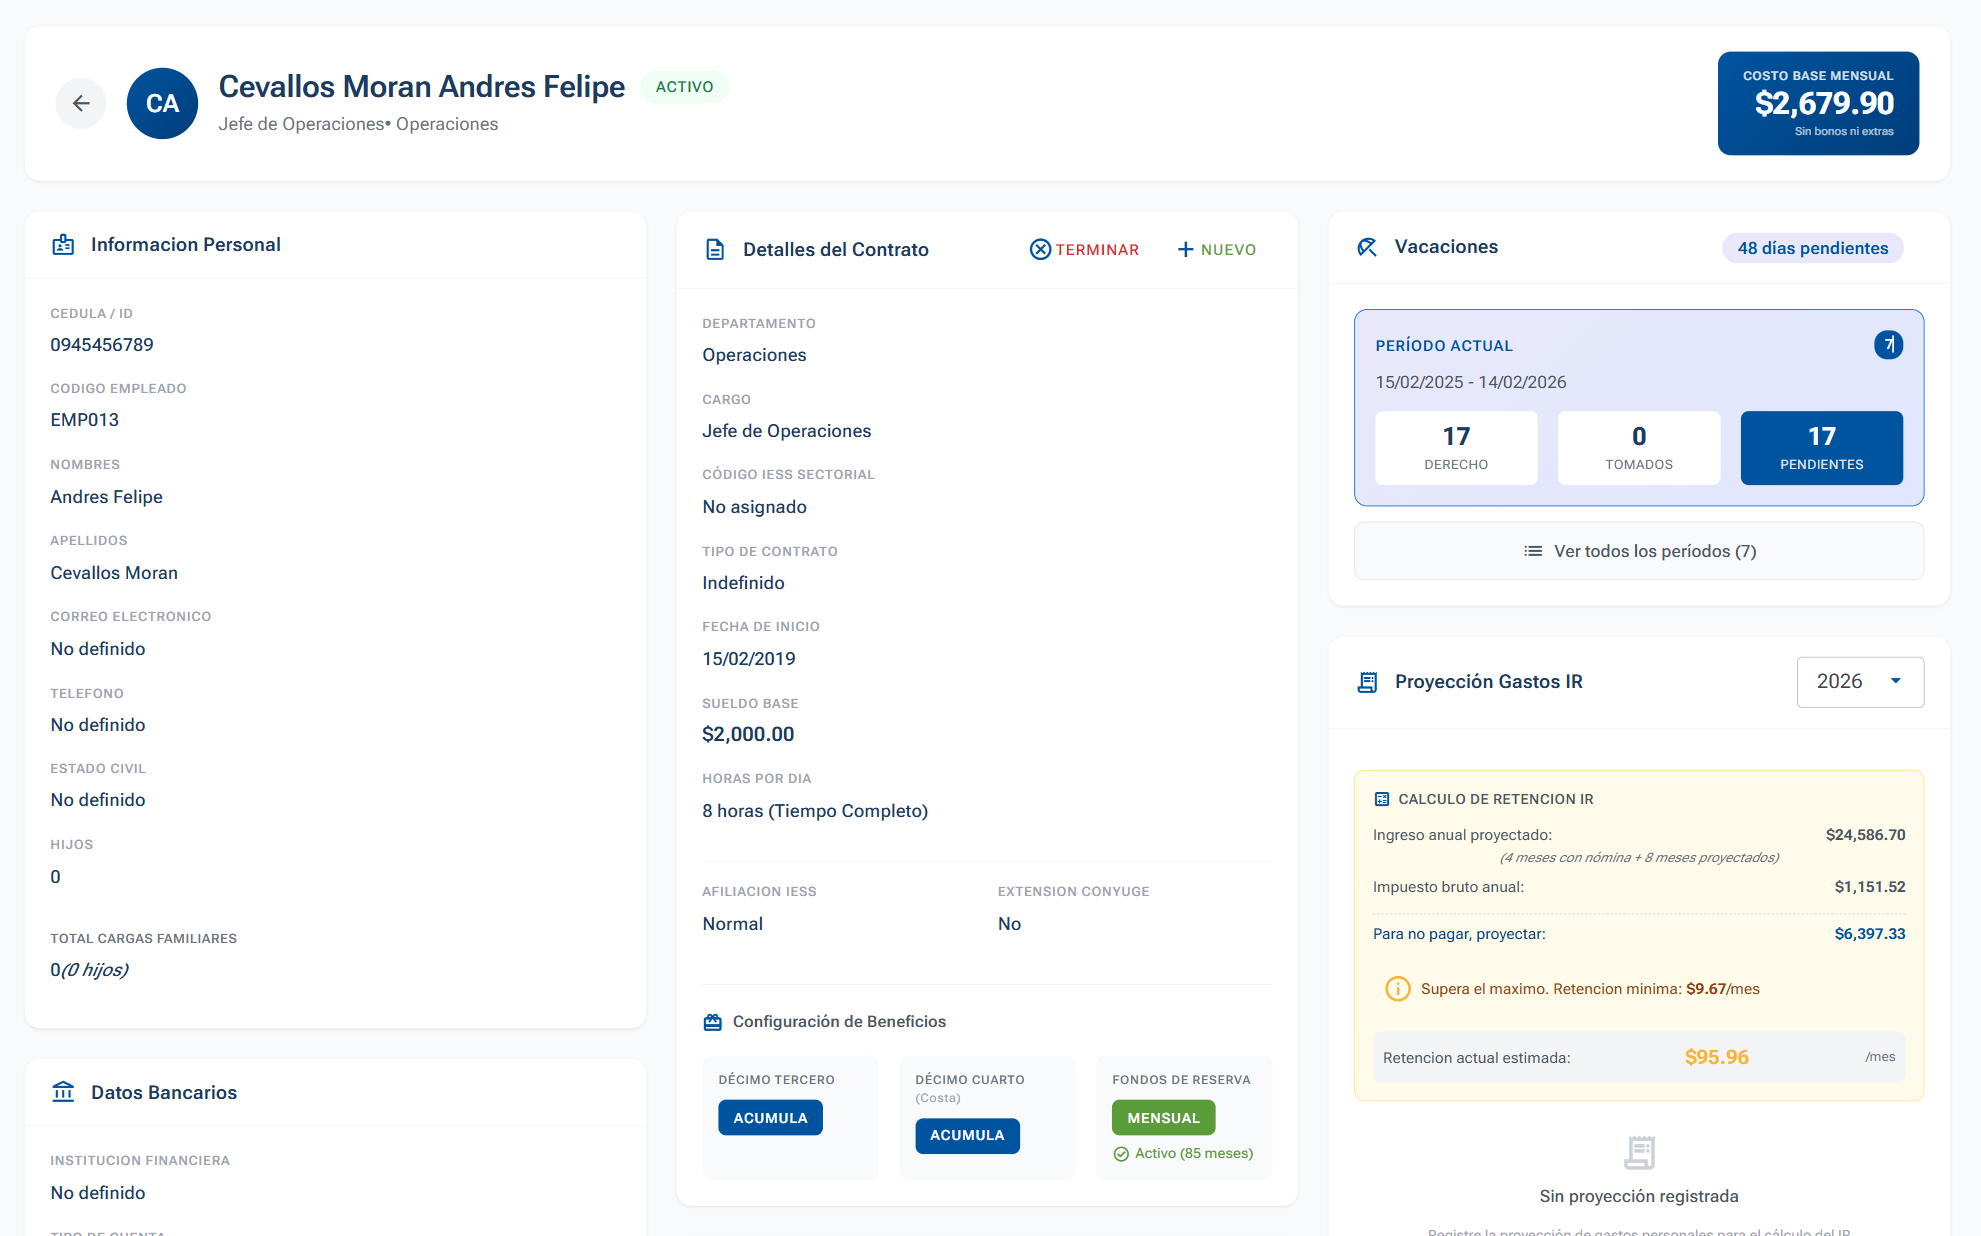Click the CA avatar circle
Image resolution: width=1981 pixels, height=1236 pixels.
click(x=162, y=103)
